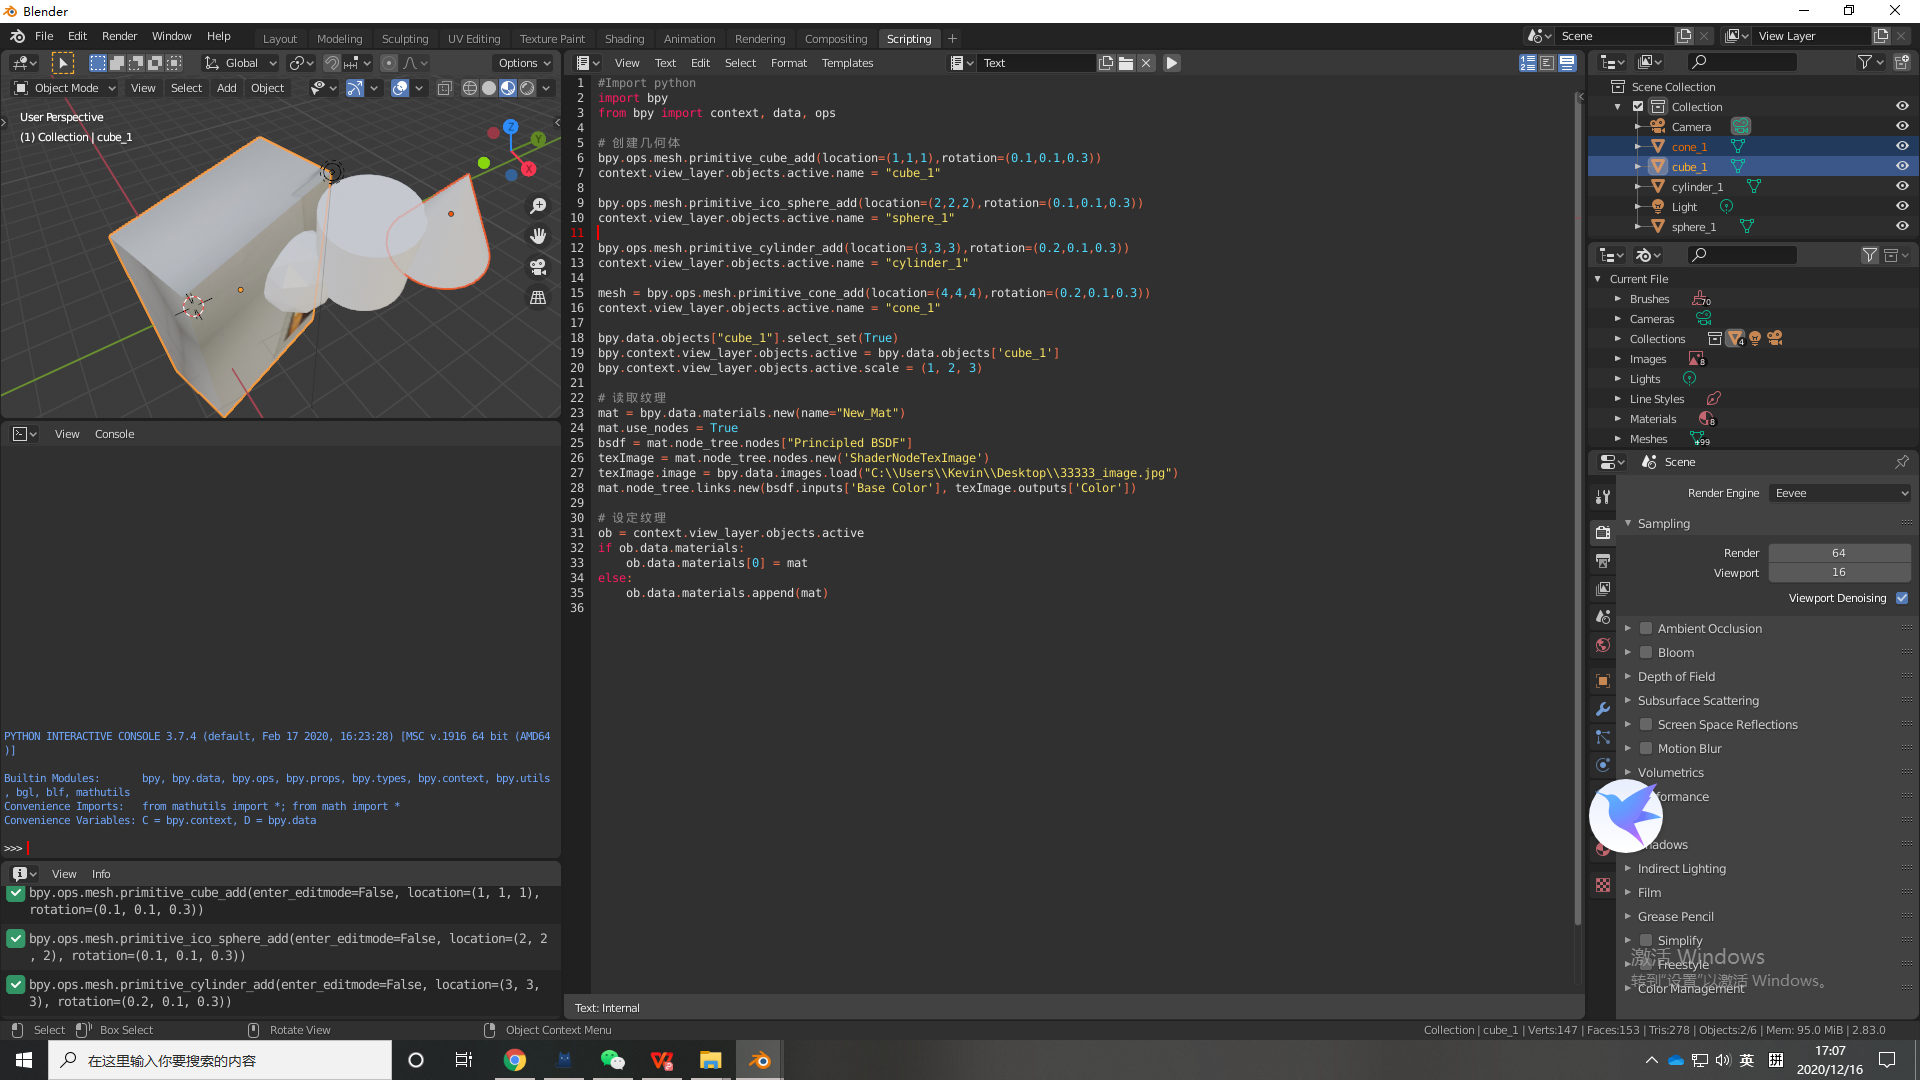Open the Render Engine Eevee dropdown
The height and width of the screenshot is (1080, 1920).
click(x=1840, y=493)
